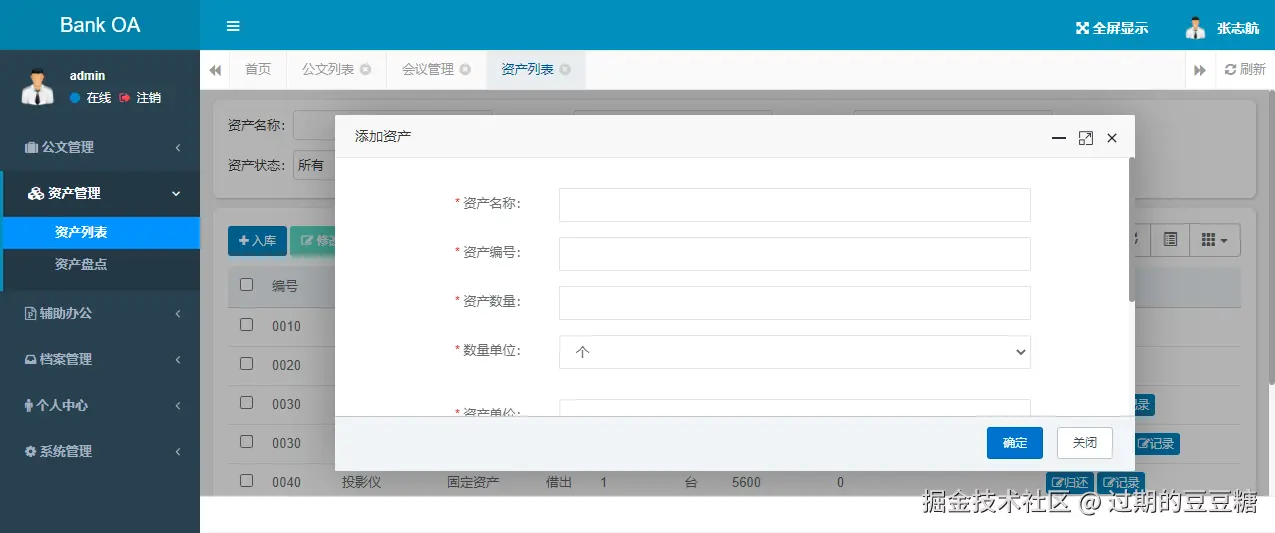The width and height of the screenshot is (1275, 533).
Task: Open the 系统管理 menu
Action: 100,451
